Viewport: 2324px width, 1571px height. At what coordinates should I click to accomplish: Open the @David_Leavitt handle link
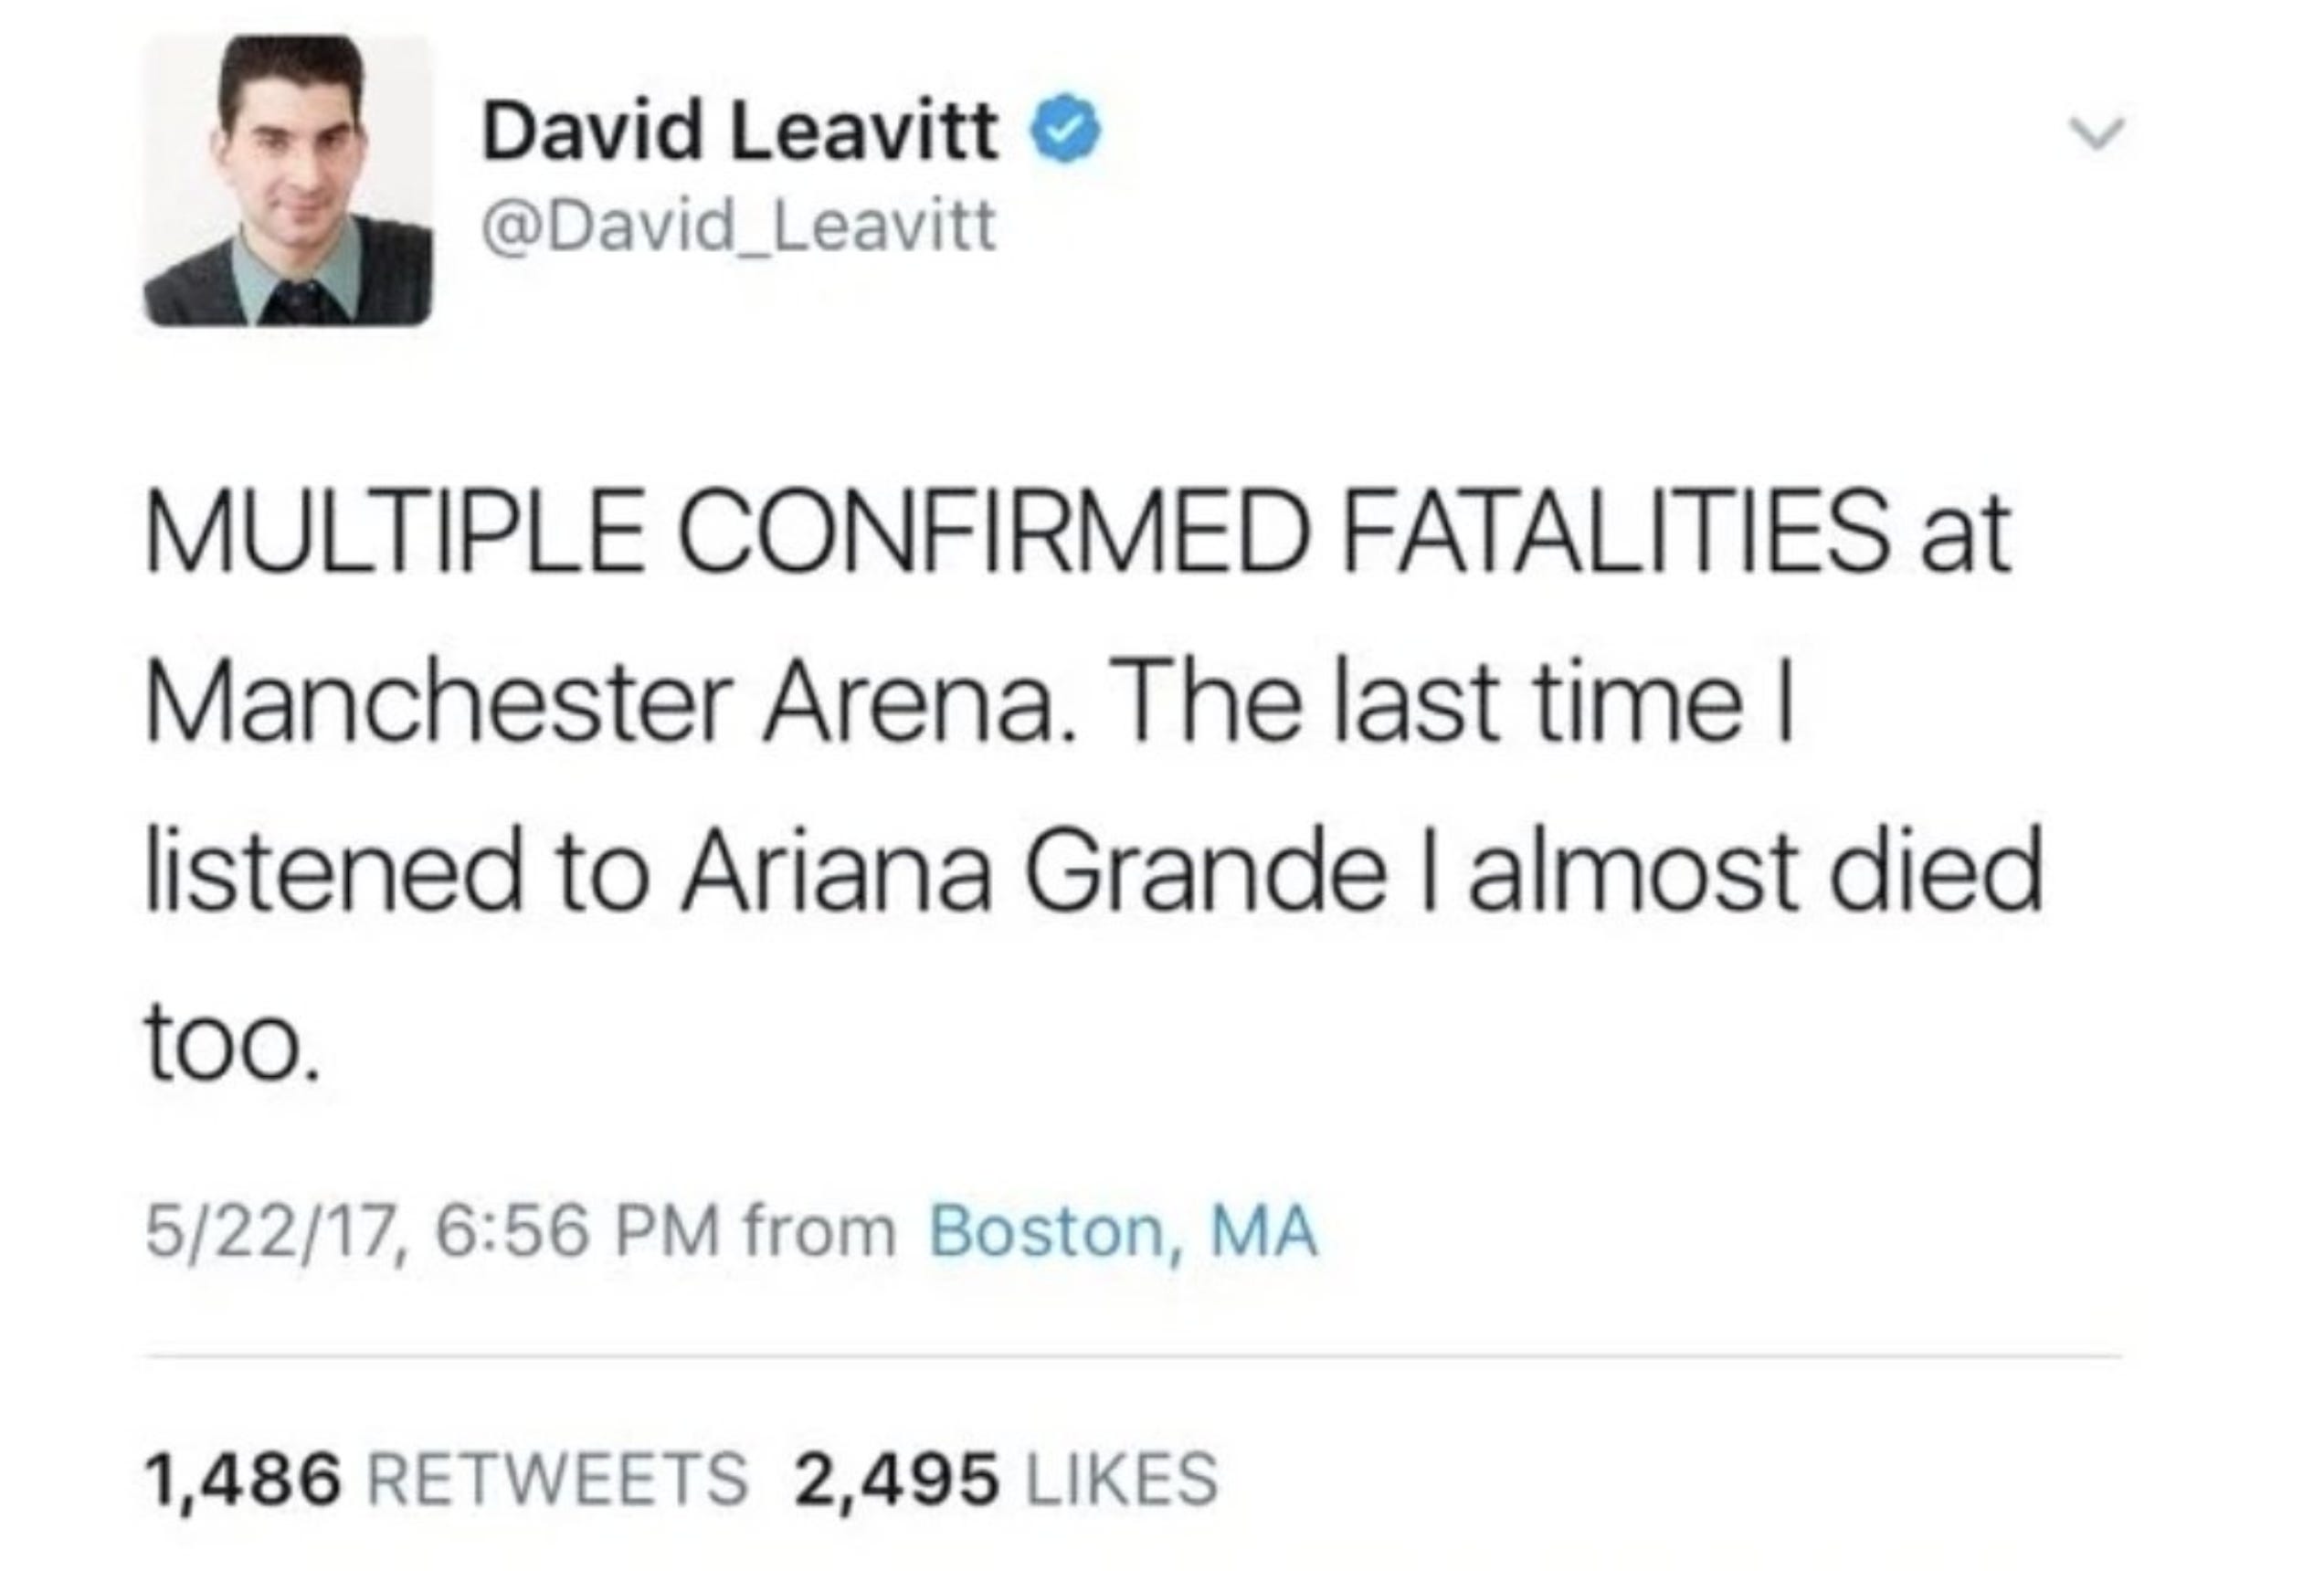tap(739, 226)
